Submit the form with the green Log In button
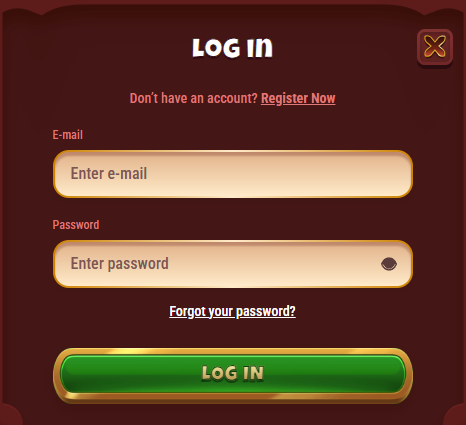 [233, 375]
